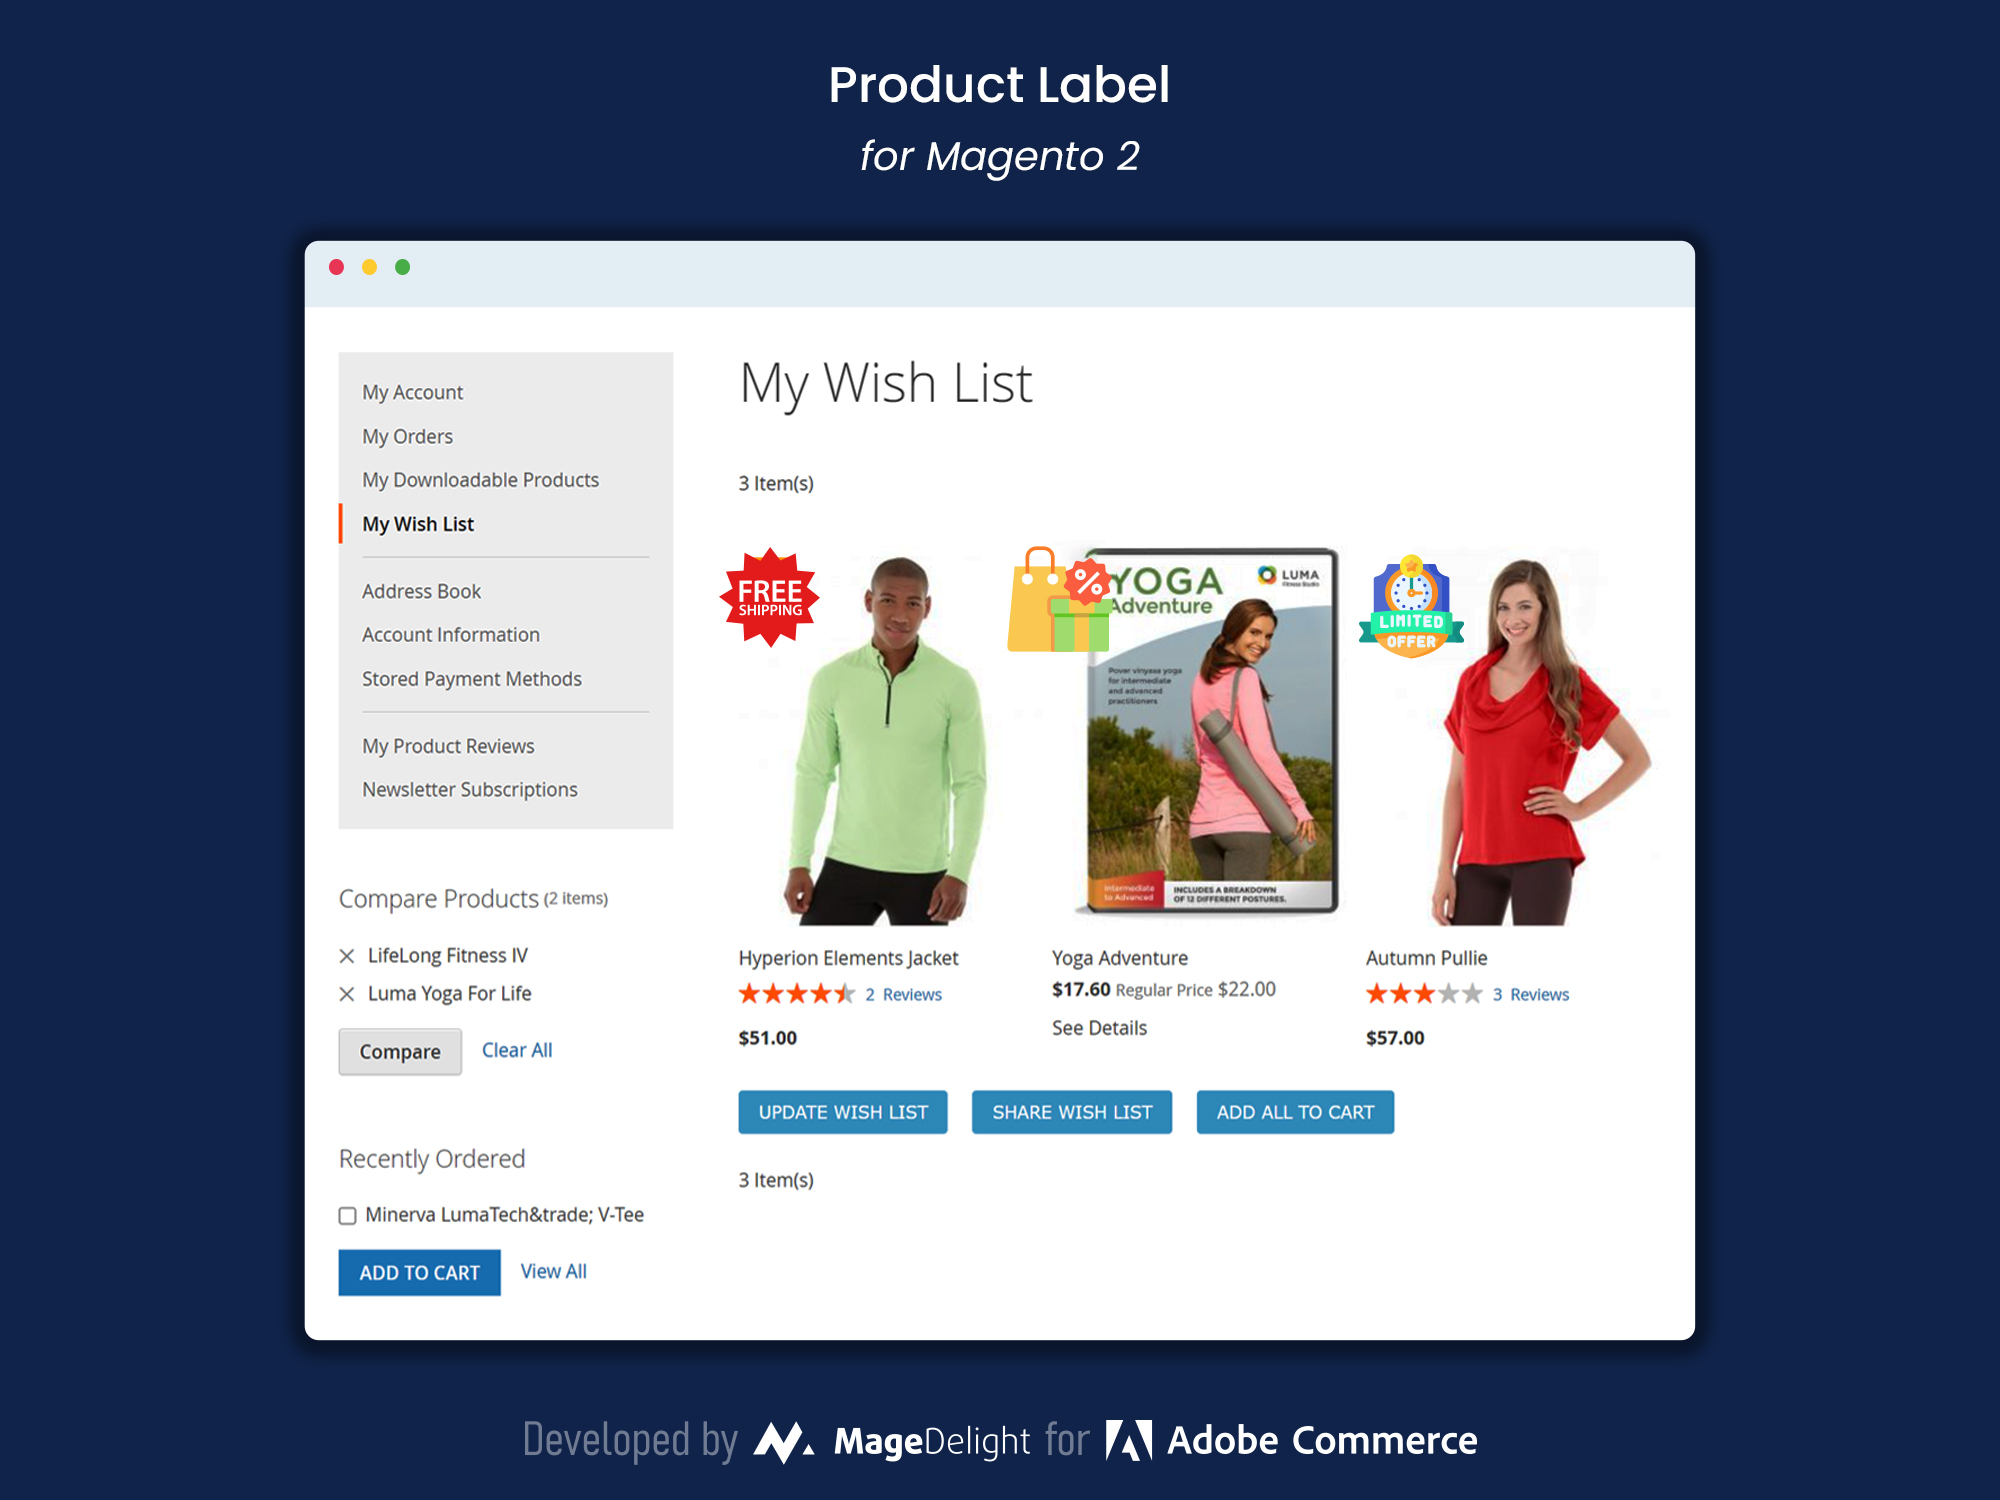This screenshot has width=2000, height=1500.
Task: Click See Details link for Yoga Adventure
Action: coord(1098,1026)
